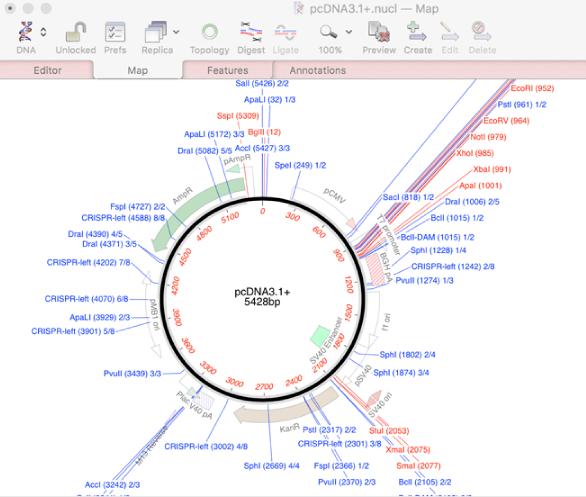Click the 100% magnifier zoom icon
586x497 pixels.
(x=329, y=32)
